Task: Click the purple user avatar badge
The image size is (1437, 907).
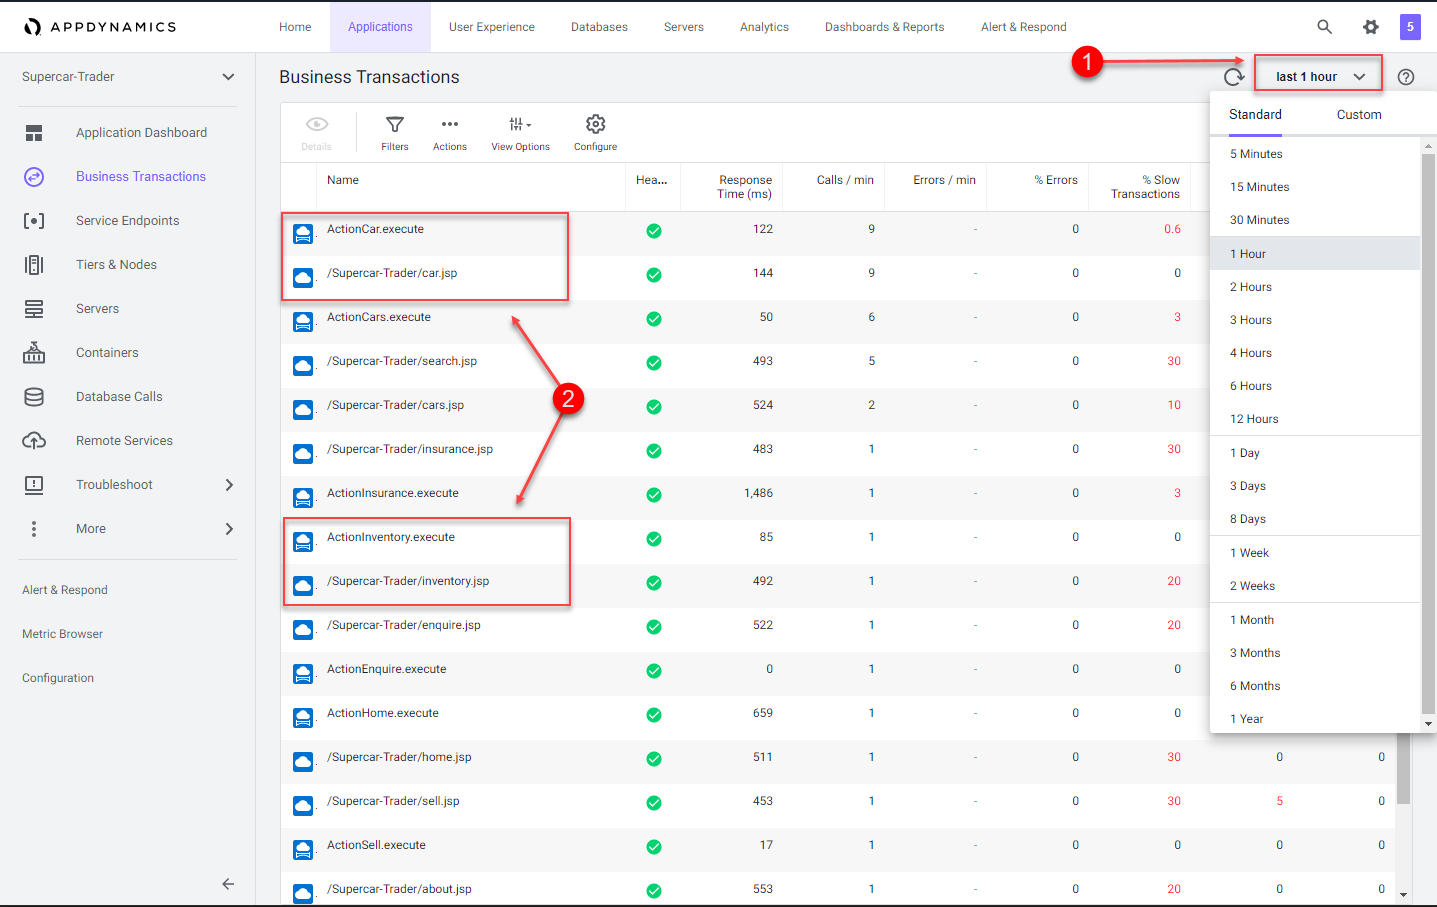Action: pos(1410,27)
